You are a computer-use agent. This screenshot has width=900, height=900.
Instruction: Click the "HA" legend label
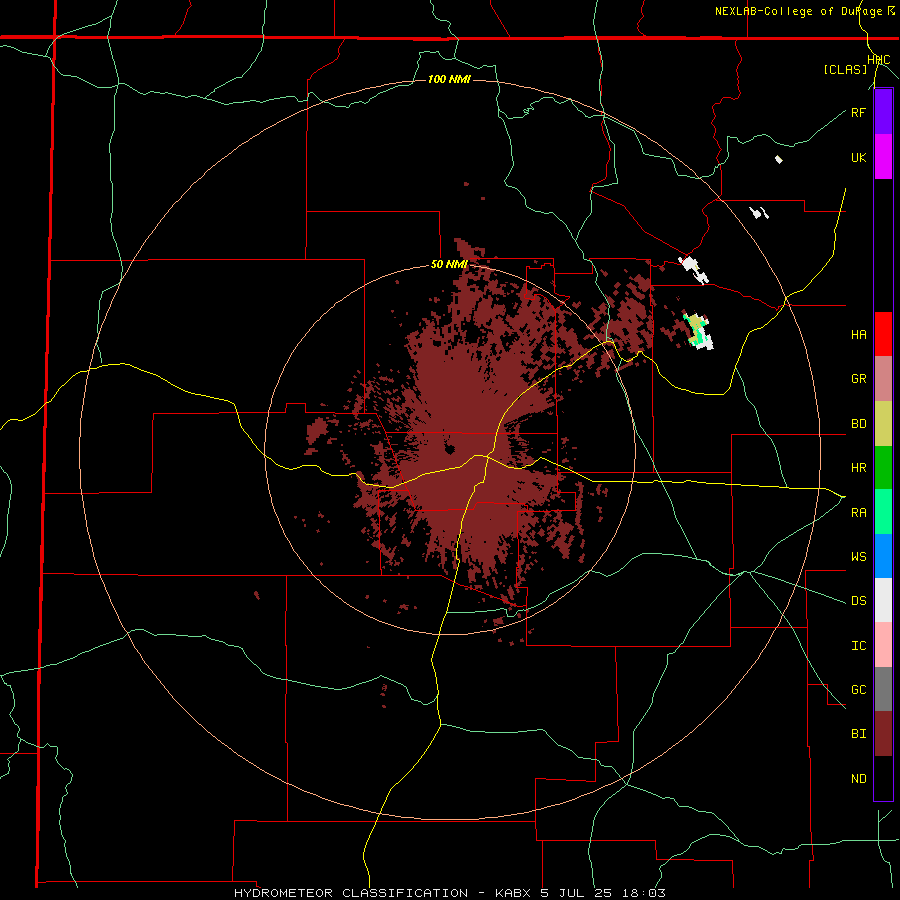pyautogui.click(x=858, y=335)
